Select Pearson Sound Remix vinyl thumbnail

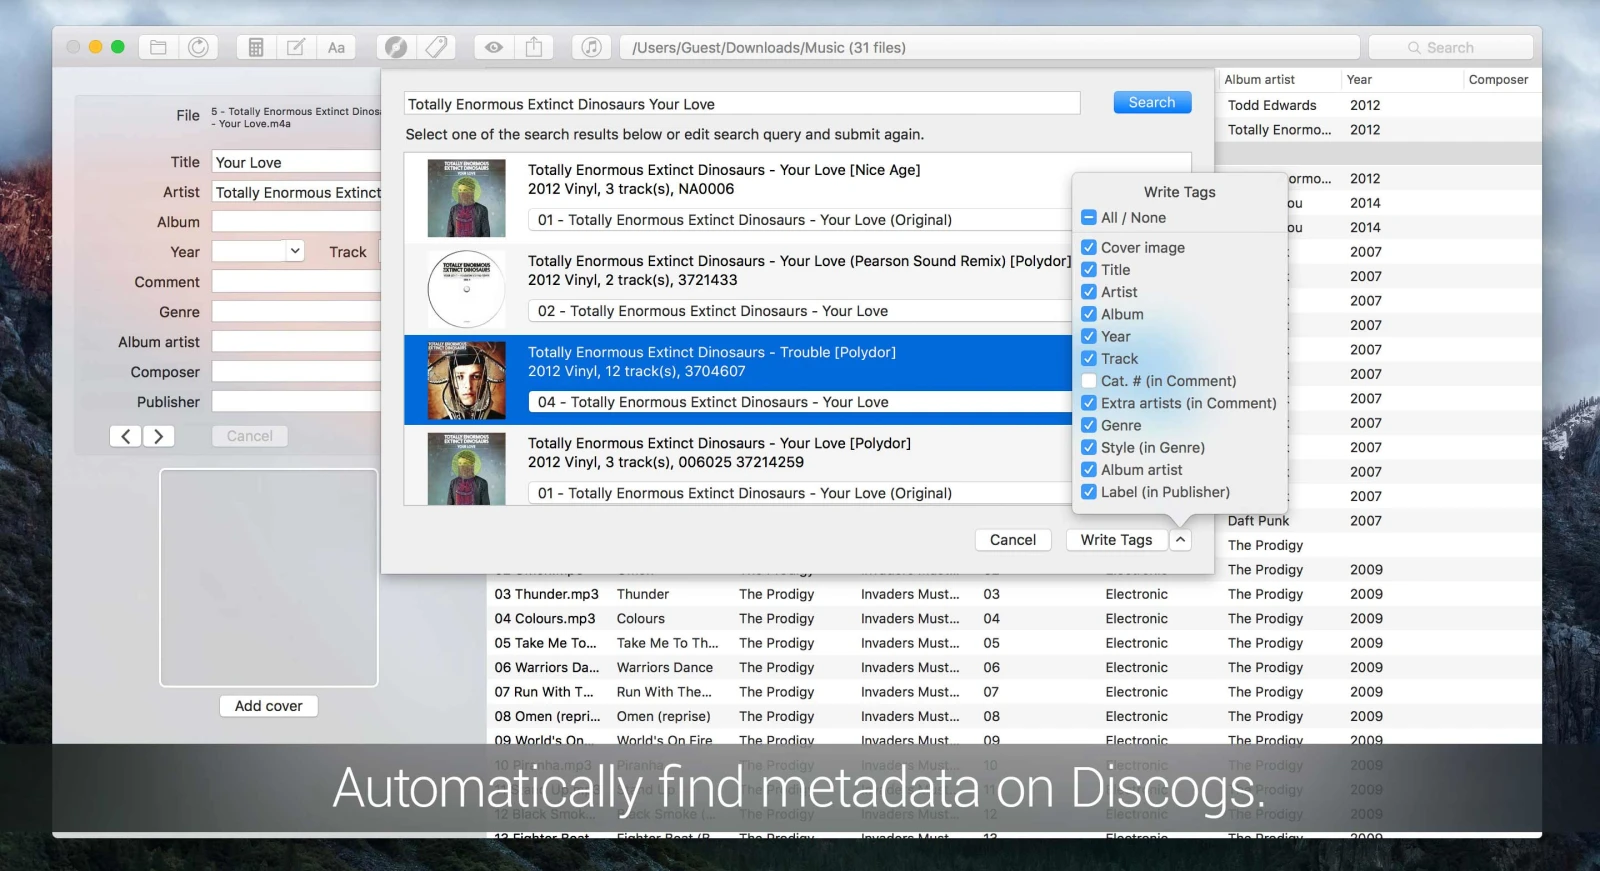(x=466, y=289)
